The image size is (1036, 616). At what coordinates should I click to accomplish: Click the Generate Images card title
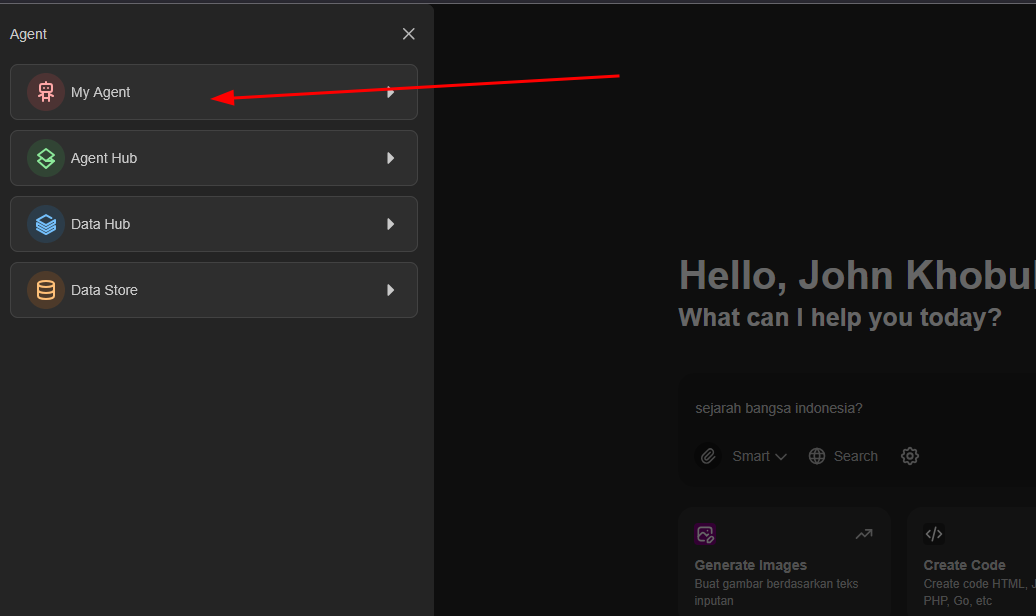point(750,565)
